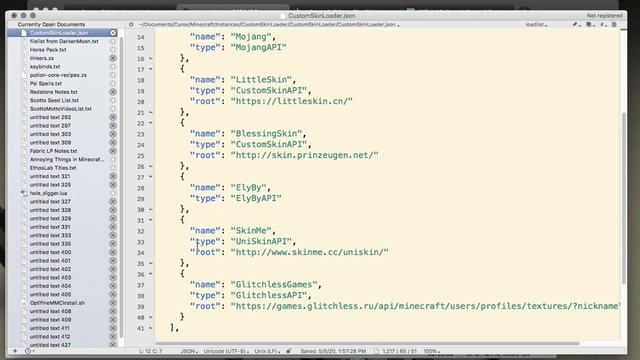The image size is (640, 360).
Task: Select Annoying Things in Minecraft document
Action: point(67,160)
